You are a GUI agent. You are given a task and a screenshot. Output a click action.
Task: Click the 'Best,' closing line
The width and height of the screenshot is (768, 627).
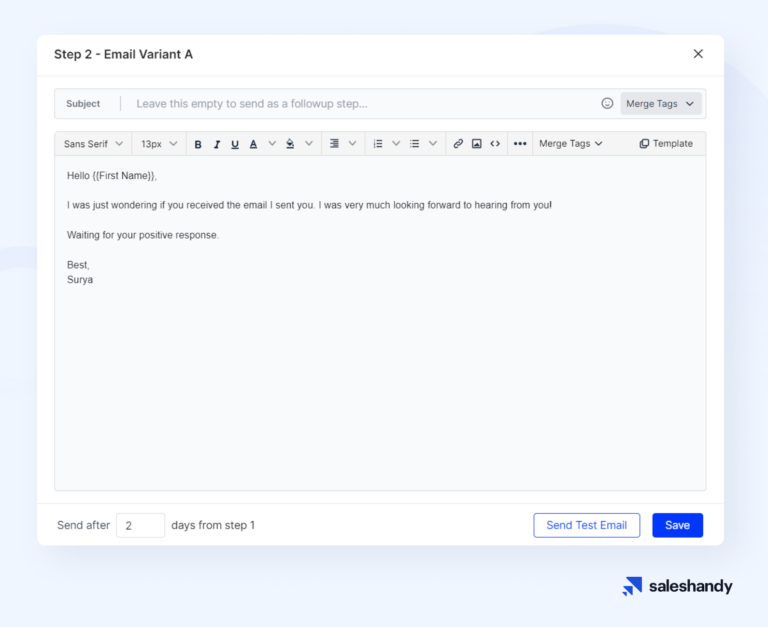pos(78,265)
